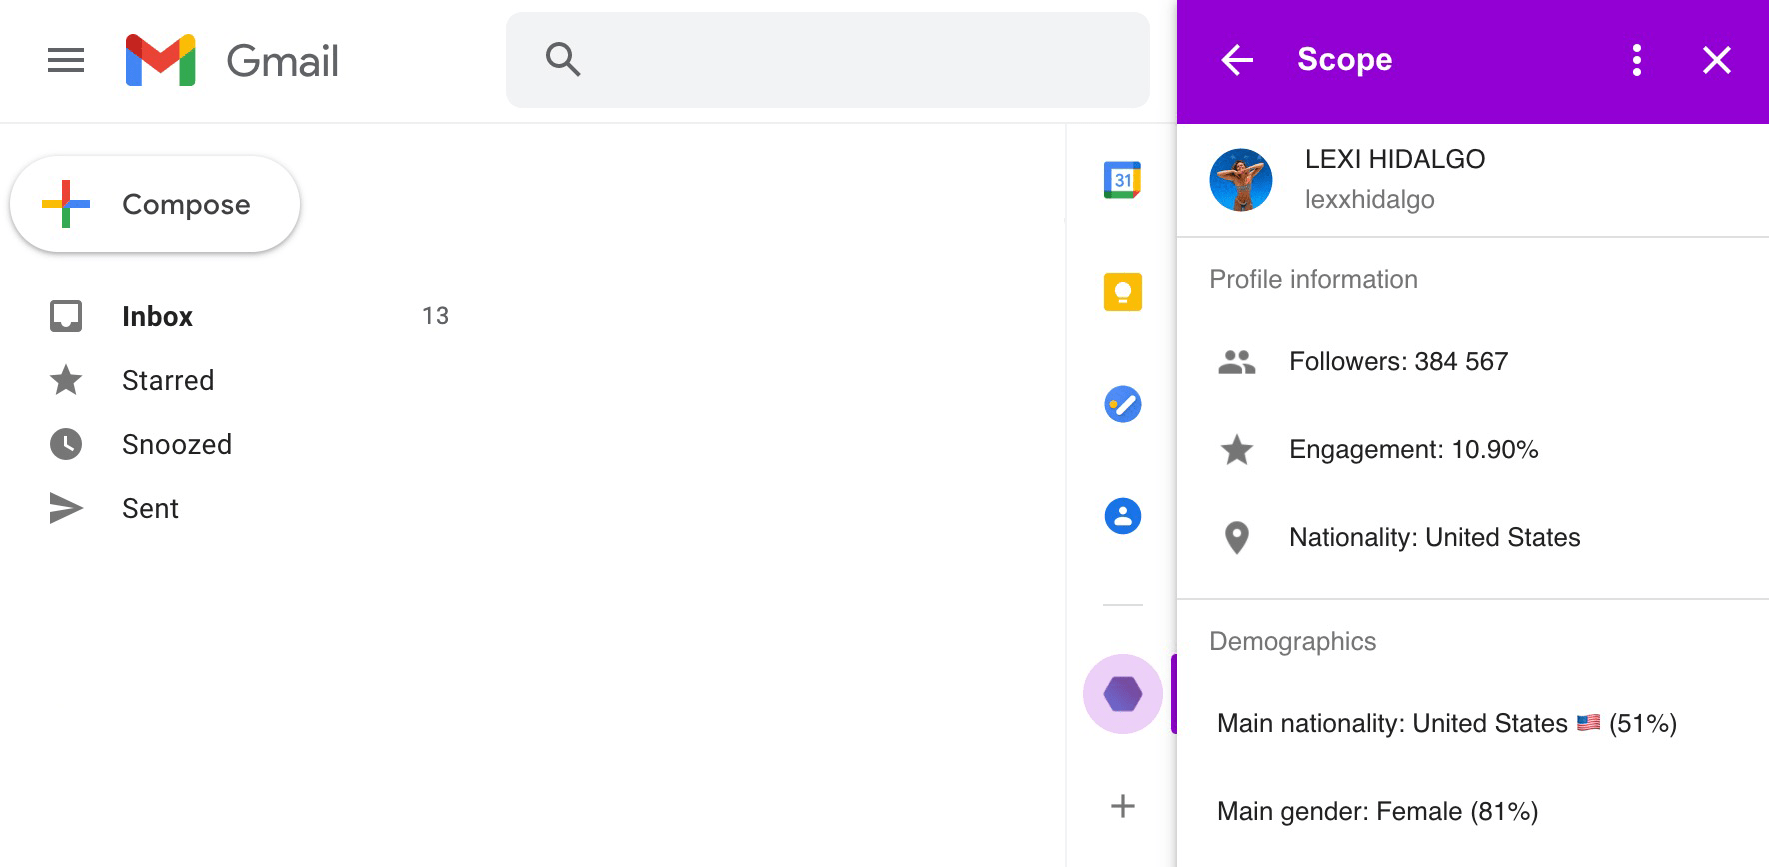
Task: Click the Snoozed clock icon
Action: pos(66,444)
